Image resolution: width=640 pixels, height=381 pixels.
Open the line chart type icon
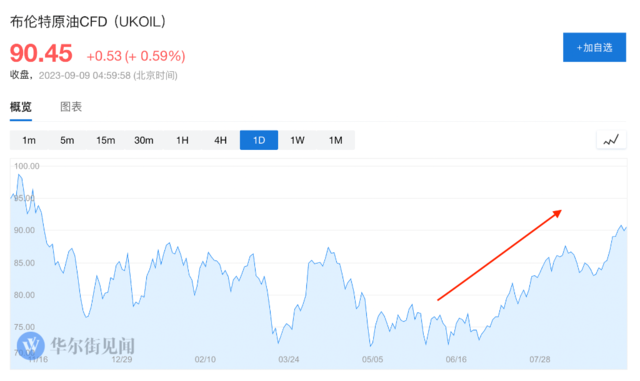click(x=611, y=140)
